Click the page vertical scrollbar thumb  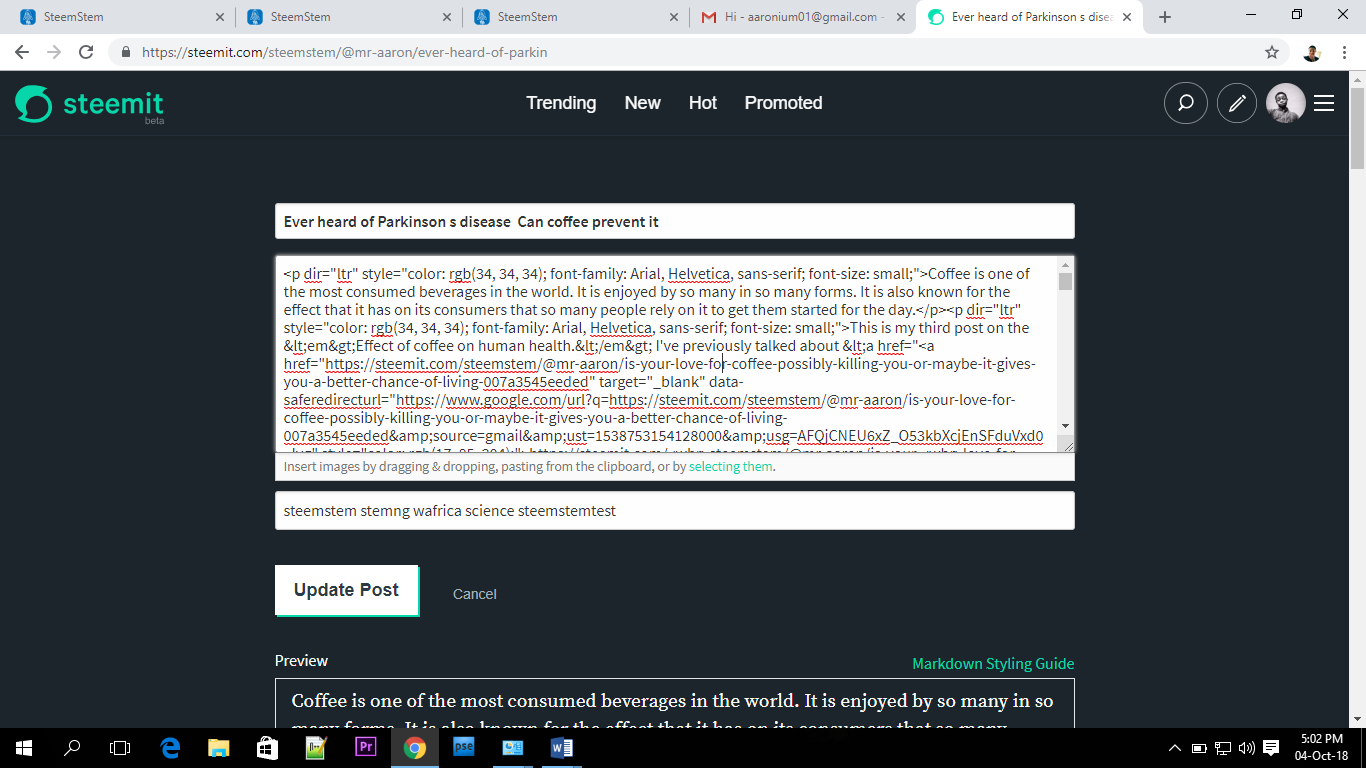[x=1357, y=128]
